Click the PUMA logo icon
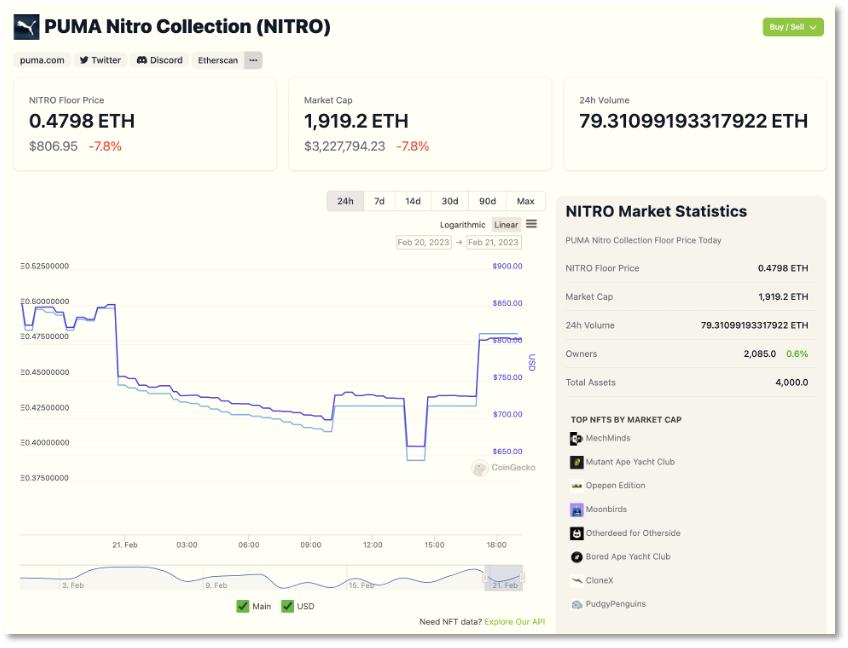Screen dimensions: 848x648 pos(27,27)
